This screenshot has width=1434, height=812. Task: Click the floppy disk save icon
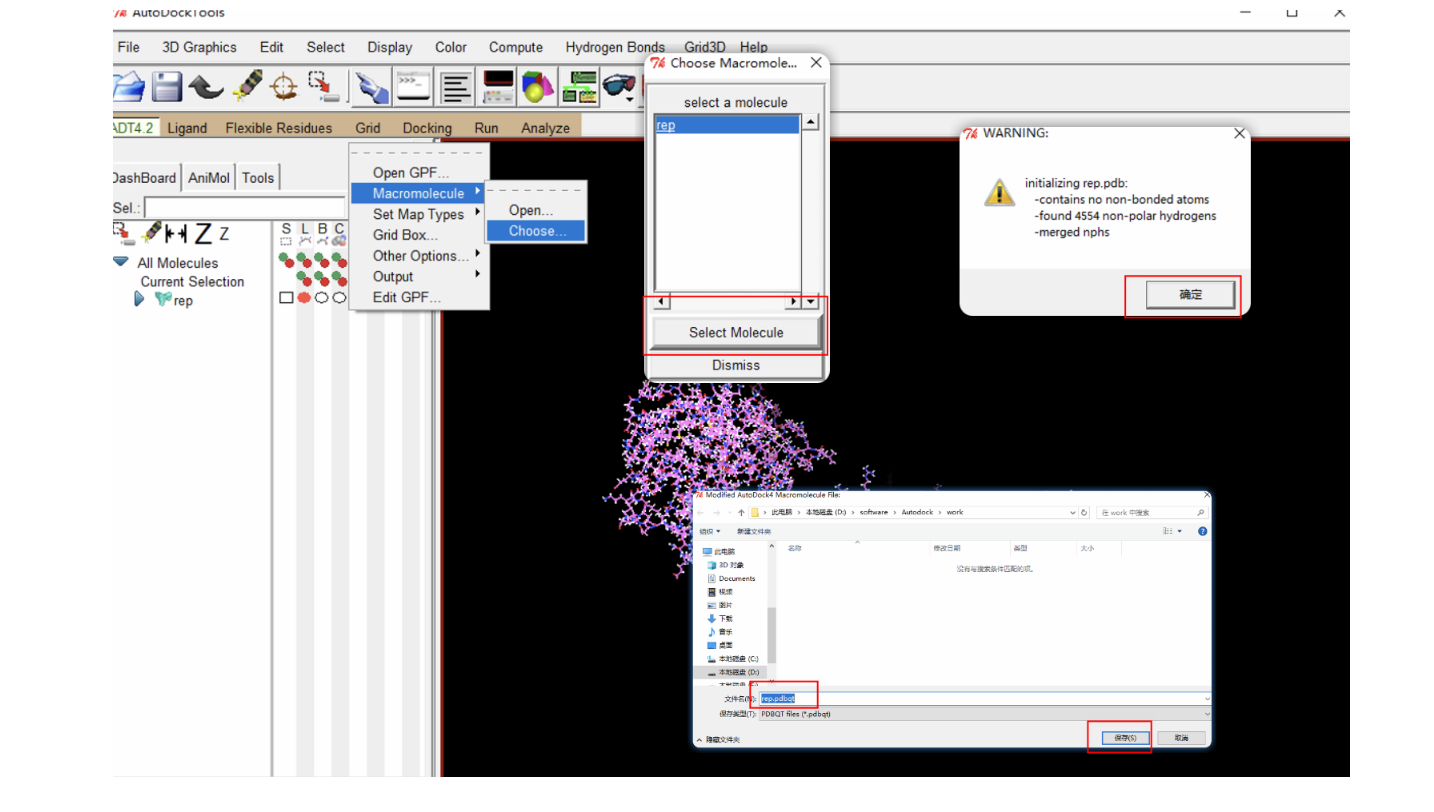coord(167,87)
